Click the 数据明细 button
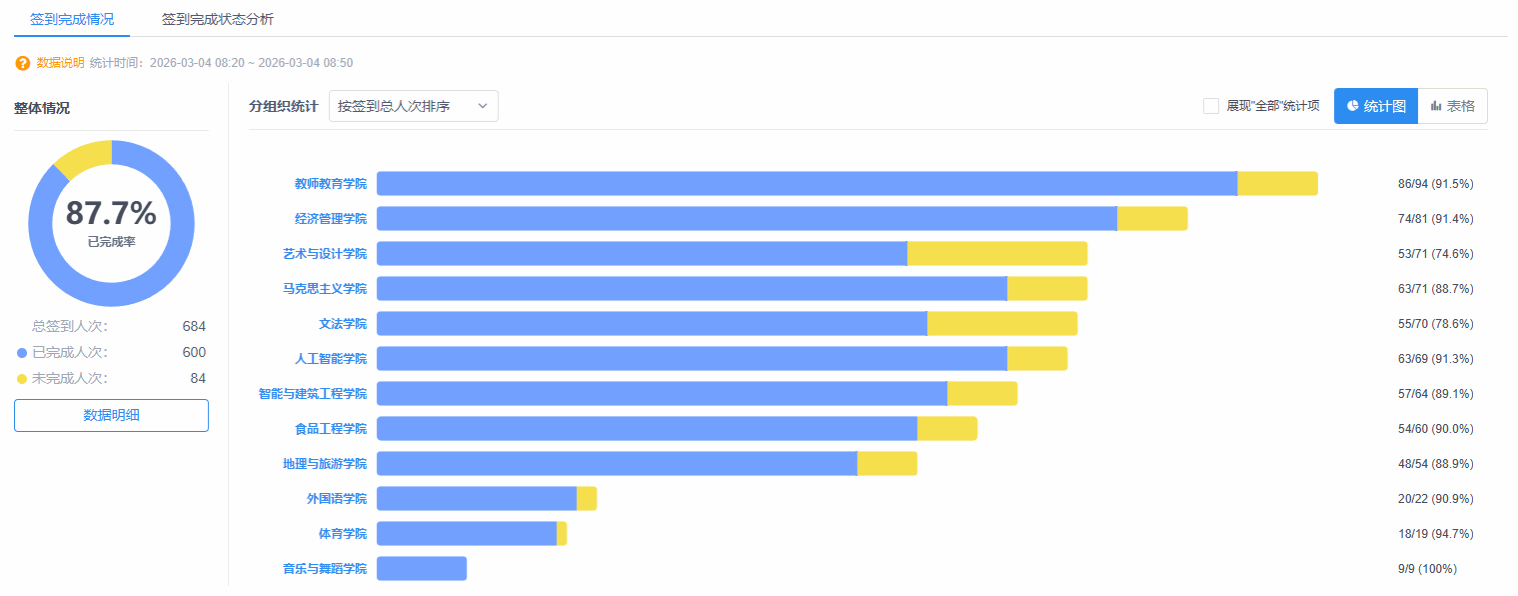Image resolution: width=1518 pixels, height=596 pixels. [111, 416]
